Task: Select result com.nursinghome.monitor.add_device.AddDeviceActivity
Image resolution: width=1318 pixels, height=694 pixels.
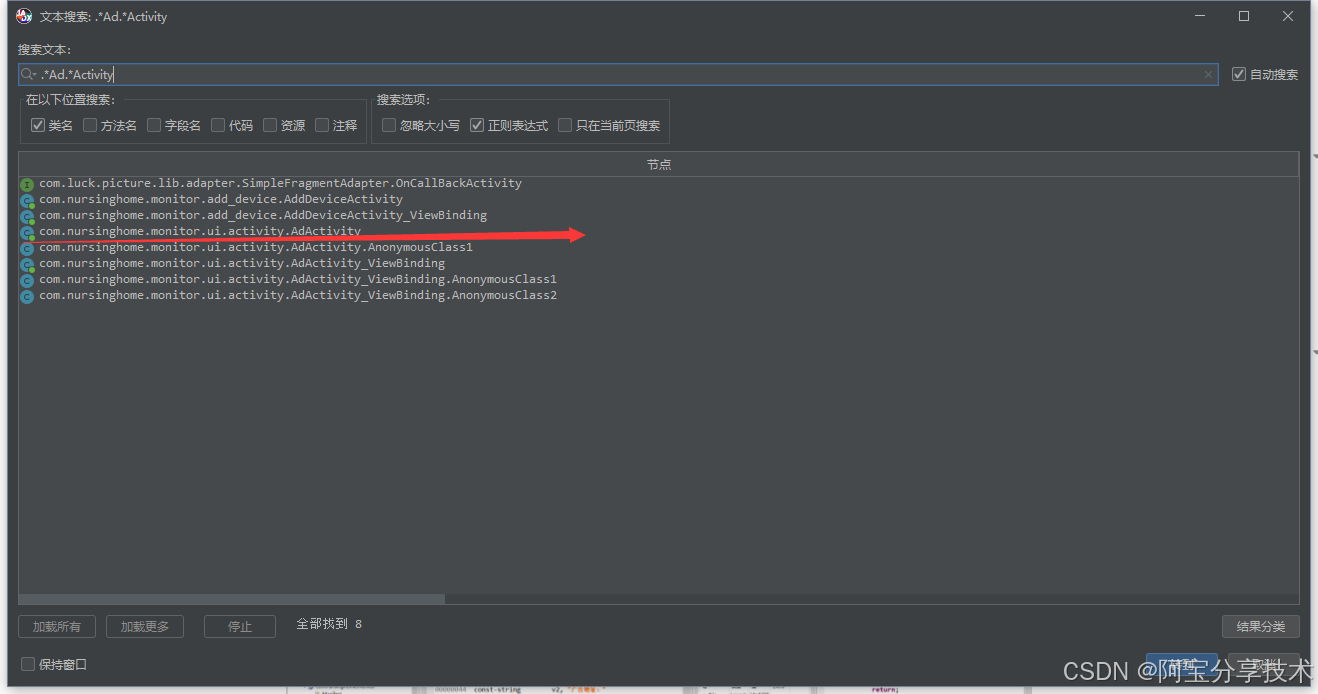Action: [221, 200]
